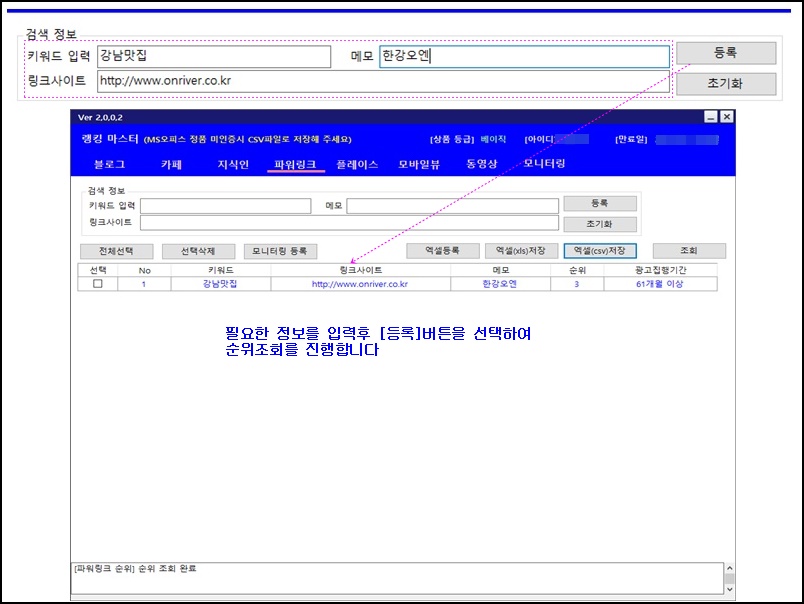Run the rank lookup with 조회 button
Screen dimensions: 804x604
[x=689, y=251]
